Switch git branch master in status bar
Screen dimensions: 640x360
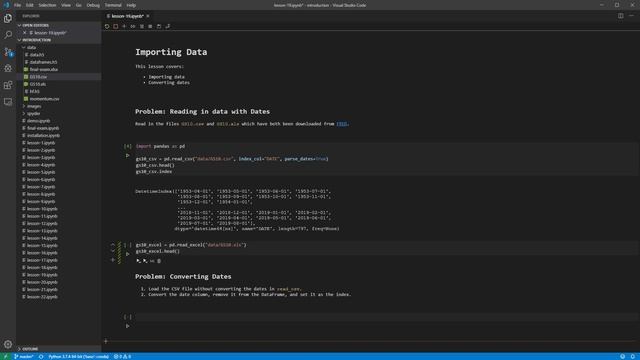[24, 356]
